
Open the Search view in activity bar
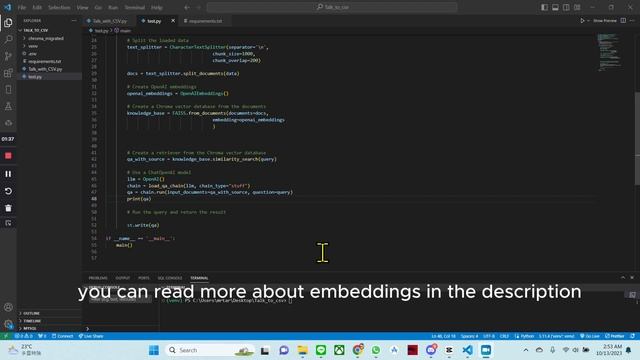8,39
